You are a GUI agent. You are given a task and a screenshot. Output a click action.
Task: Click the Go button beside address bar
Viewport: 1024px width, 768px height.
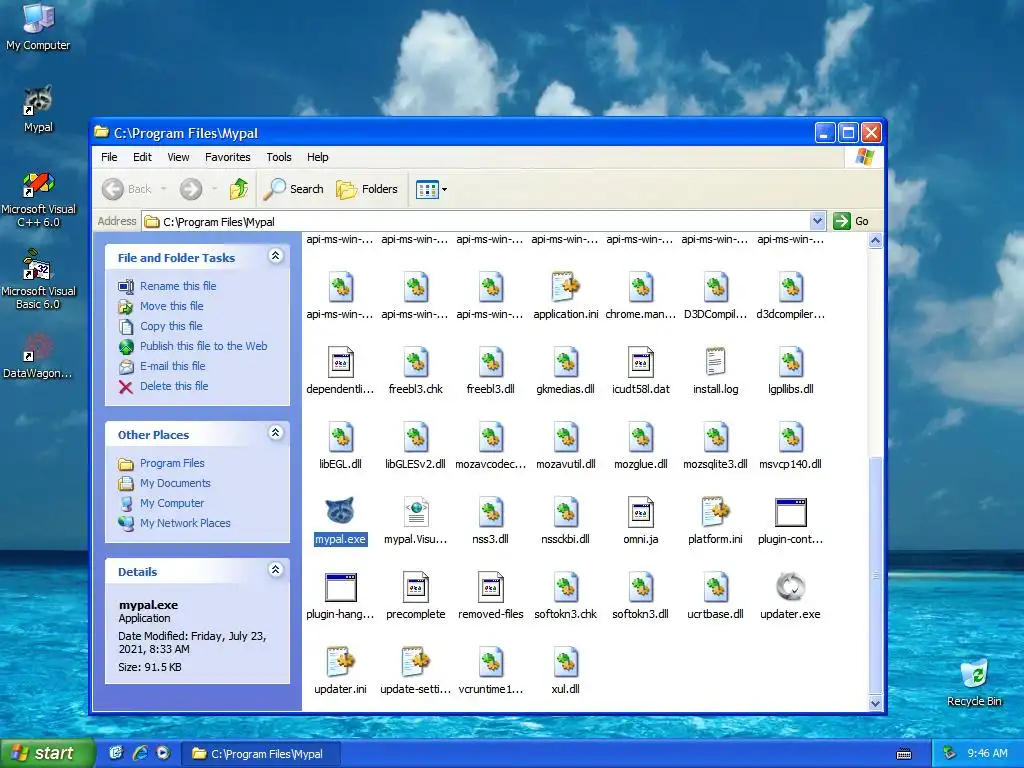[852, 221]
